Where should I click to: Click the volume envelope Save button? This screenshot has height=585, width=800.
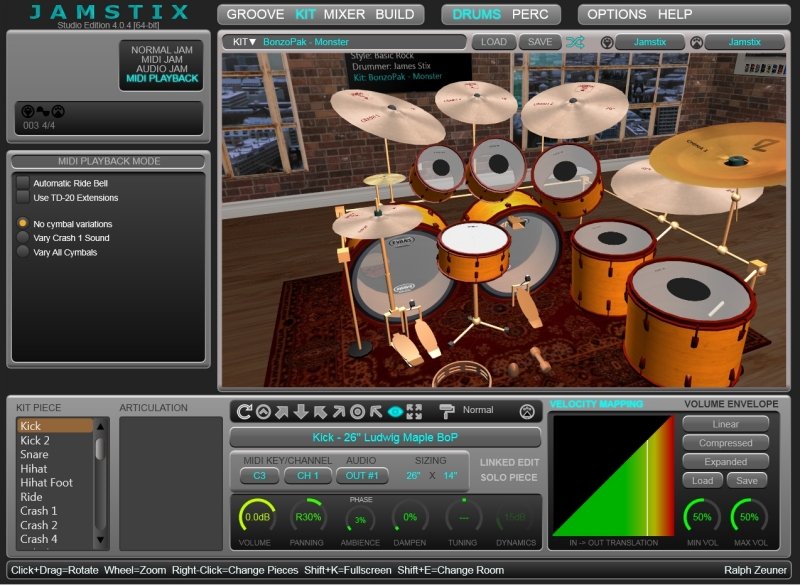pyautogui.click(x=746, y=480)
